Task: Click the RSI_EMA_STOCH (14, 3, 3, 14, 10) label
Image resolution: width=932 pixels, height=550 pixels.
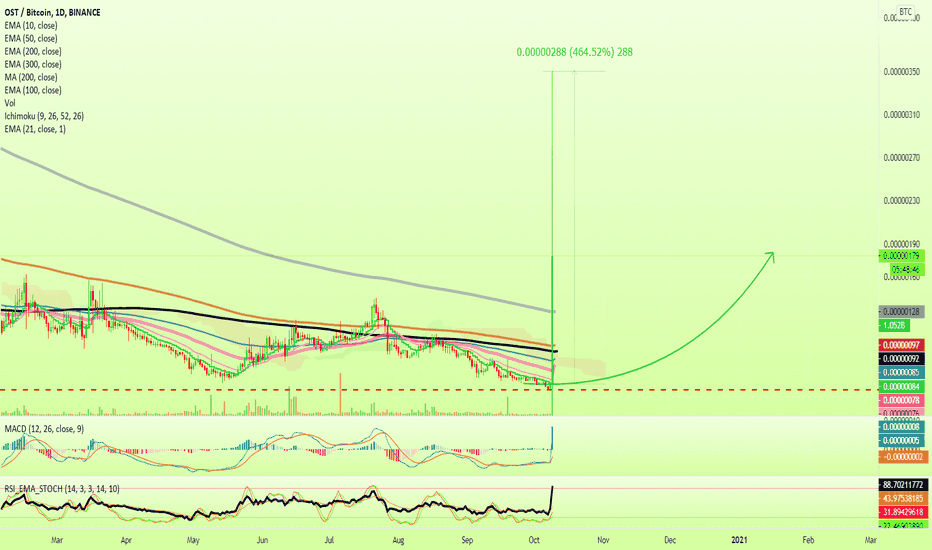Action: pyautogui.click(x=62, y=489)
